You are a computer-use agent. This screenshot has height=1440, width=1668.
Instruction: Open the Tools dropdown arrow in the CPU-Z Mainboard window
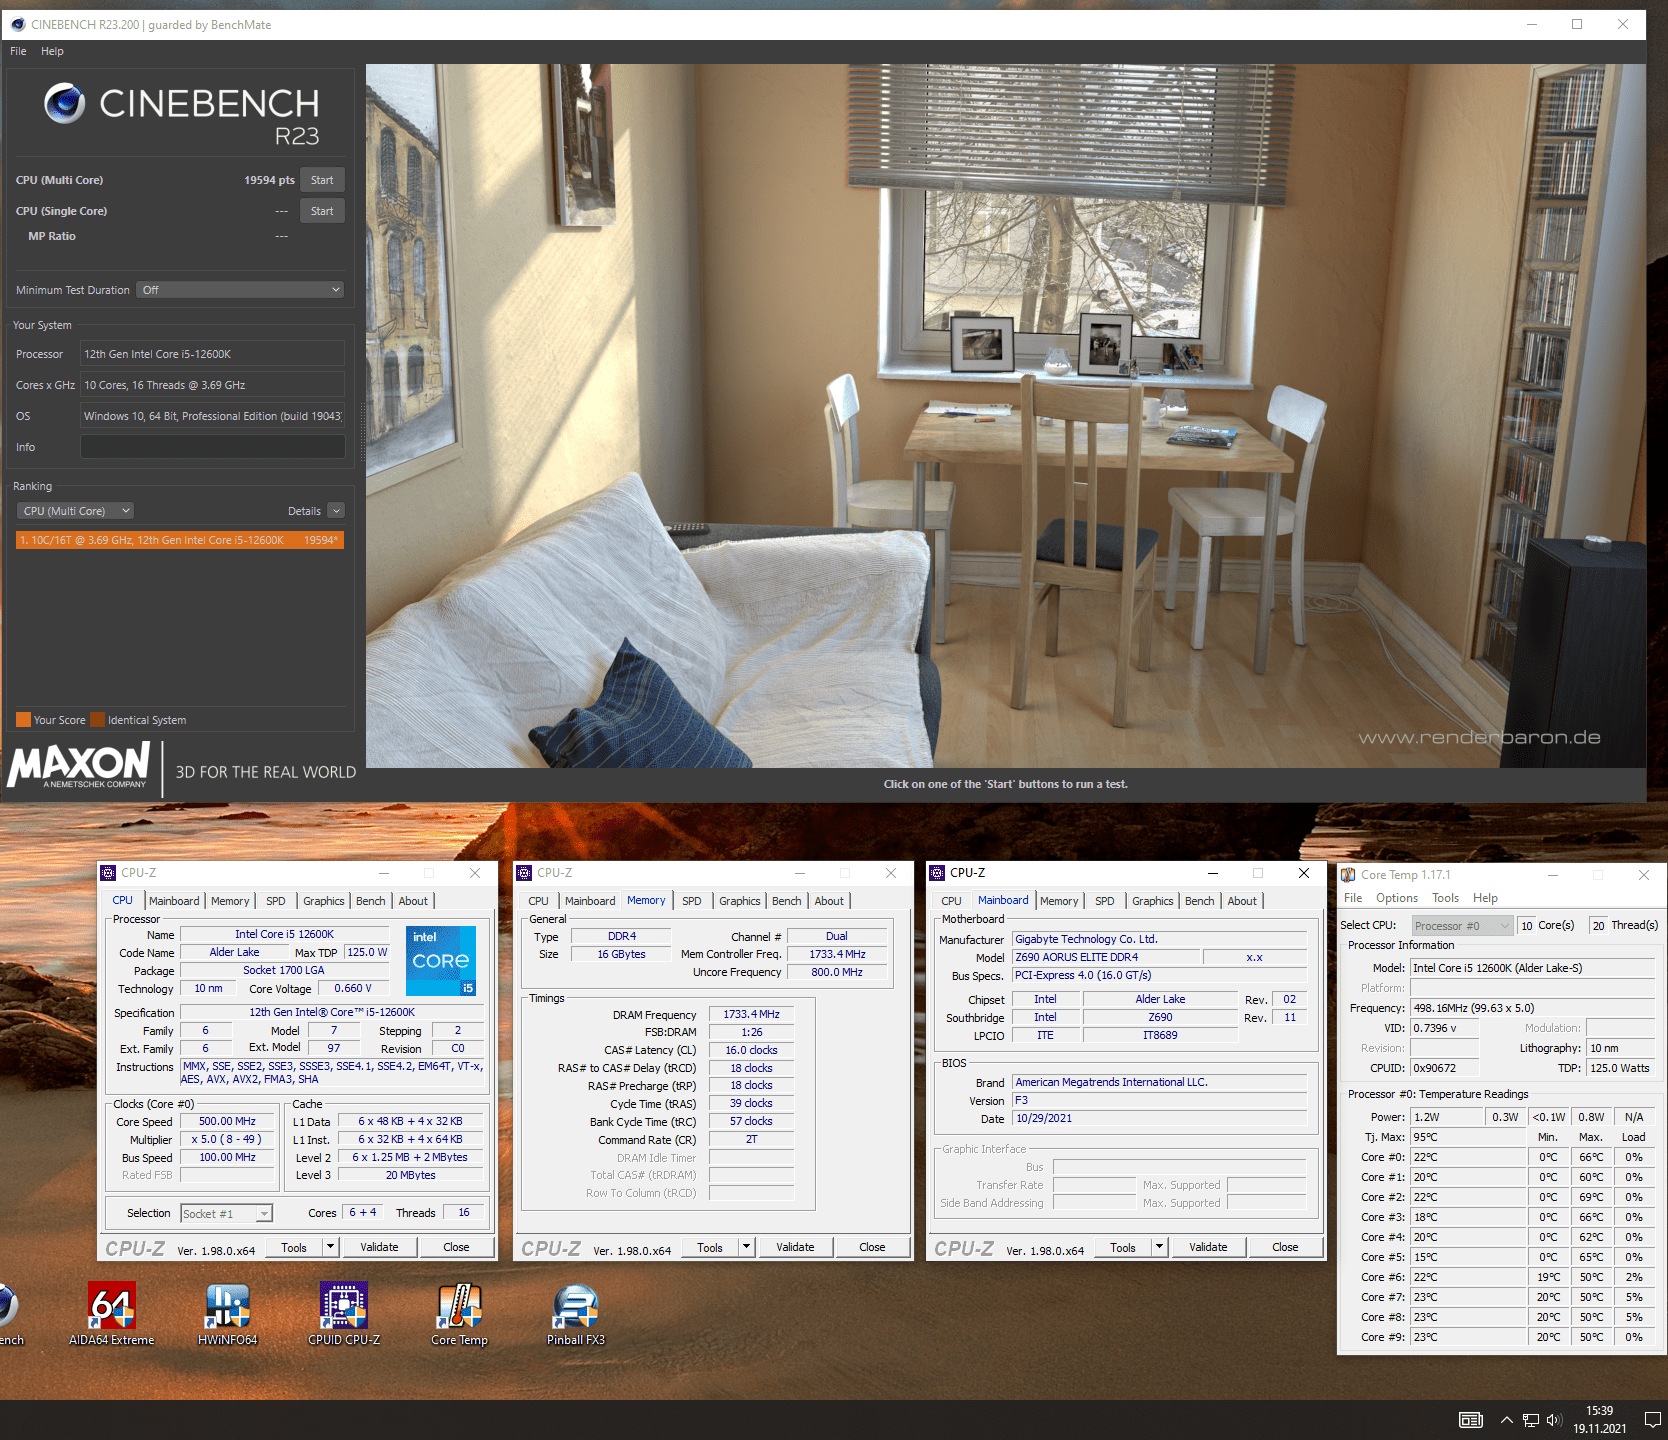tap(1159, 1247)
